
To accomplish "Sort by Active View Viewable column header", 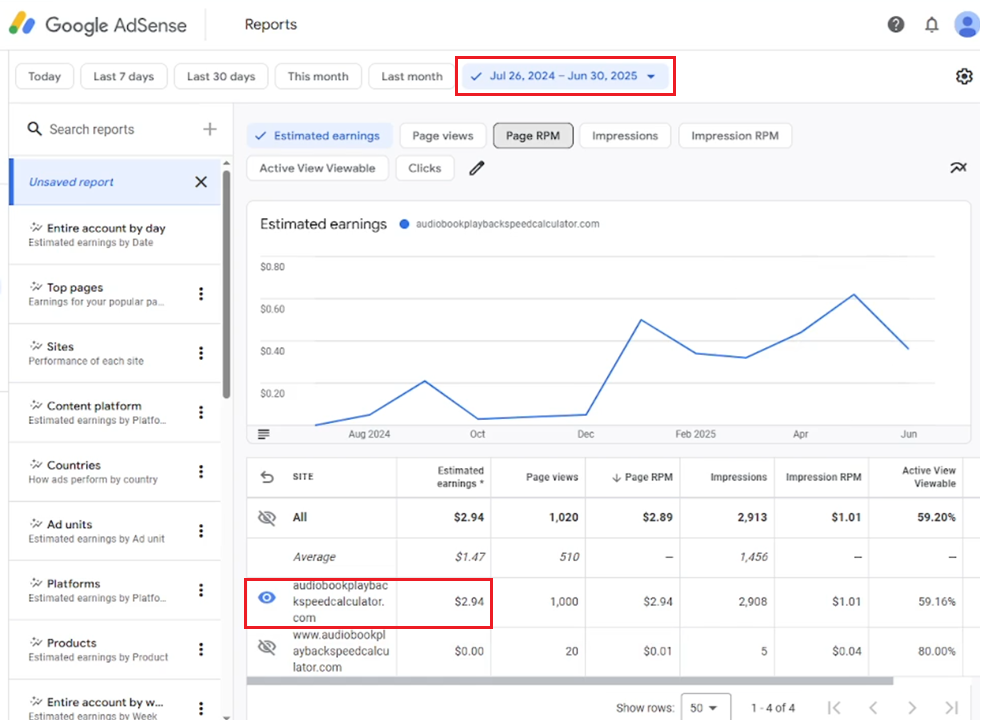I will tap(928, 477).
